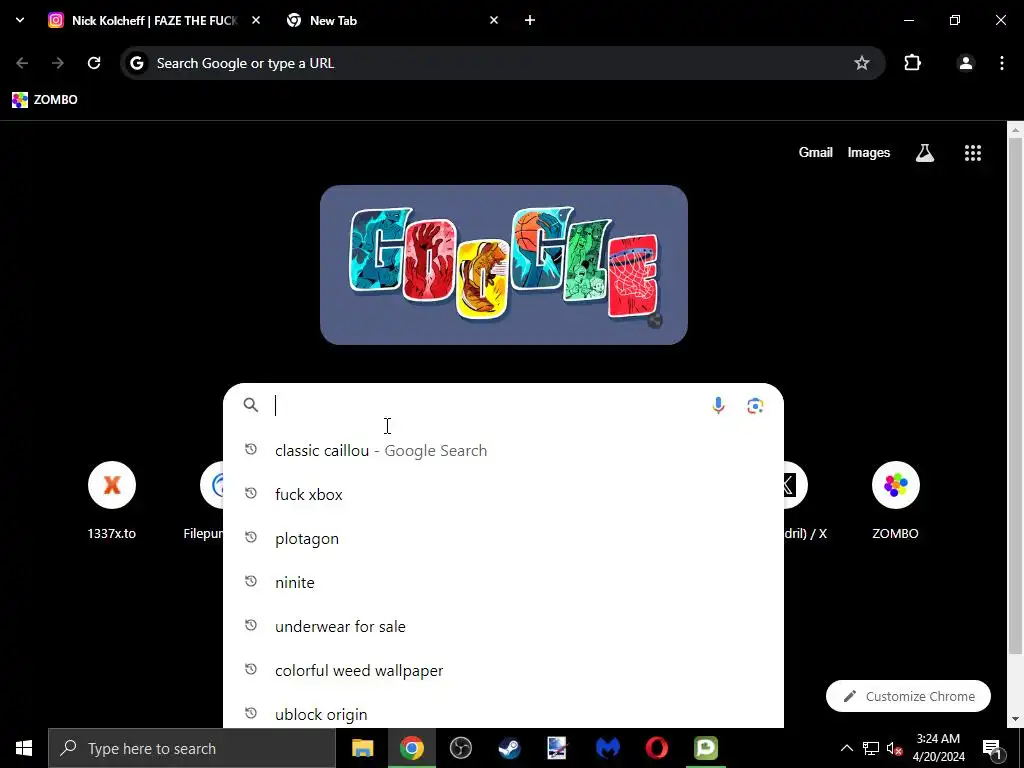Screen dimensions: 1024x768
Task: Show hidden system tray icons
Action: pos(846,748)
